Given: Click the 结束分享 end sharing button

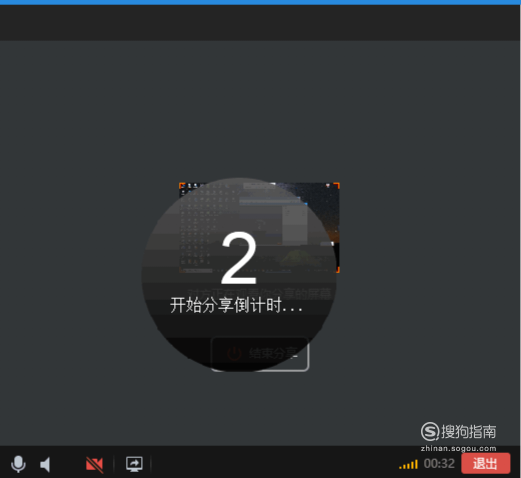Looking at the screenshot, I should pos(260,354).
